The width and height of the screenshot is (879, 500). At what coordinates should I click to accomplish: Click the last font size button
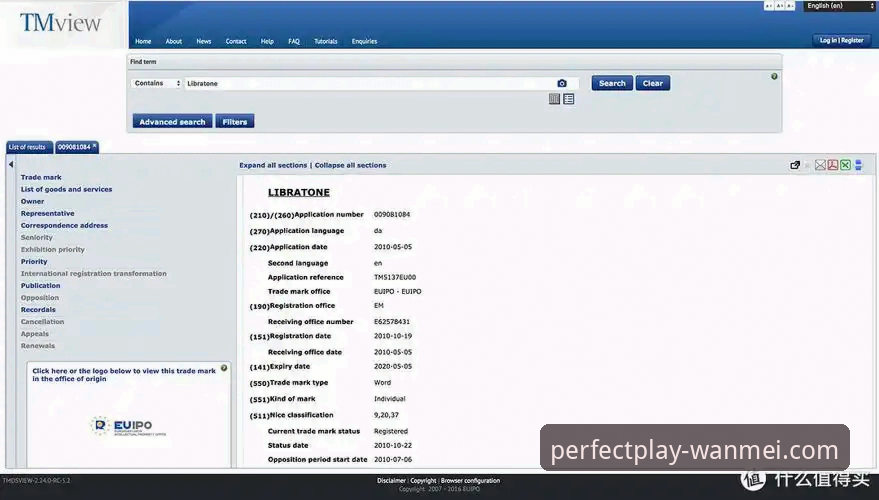click(x=790, y=6)
